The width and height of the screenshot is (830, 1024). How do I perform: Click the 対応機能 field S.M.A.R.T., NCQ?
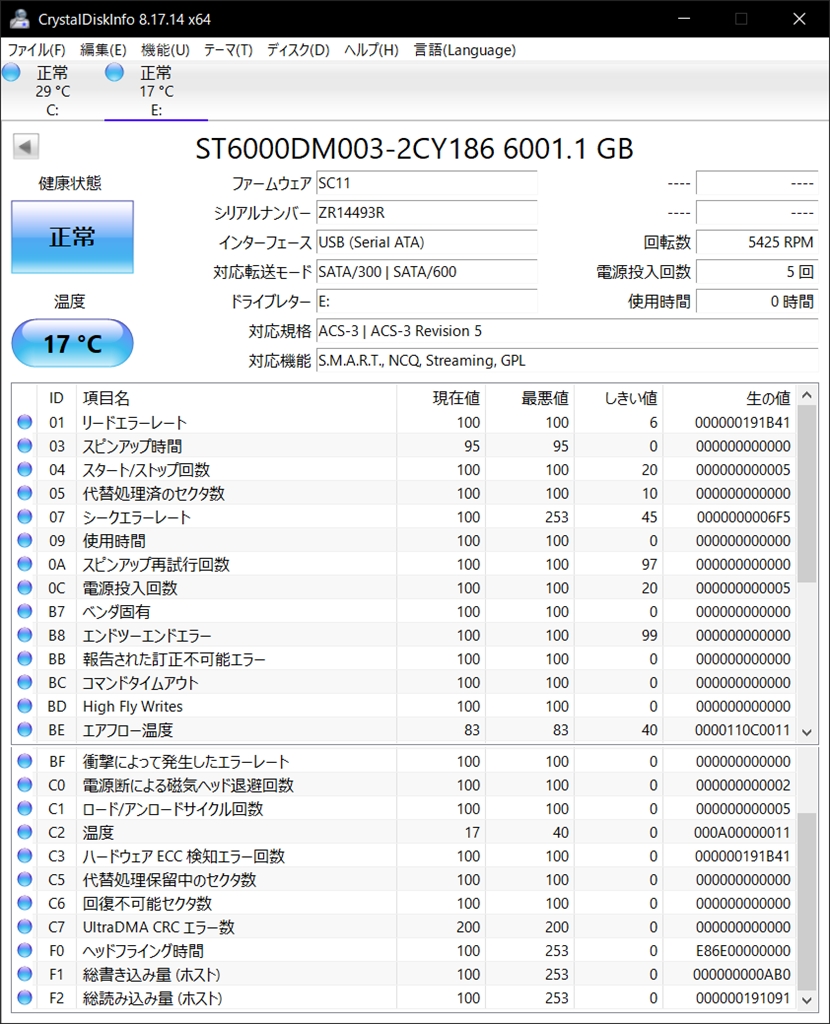click(x=567, y=360)
